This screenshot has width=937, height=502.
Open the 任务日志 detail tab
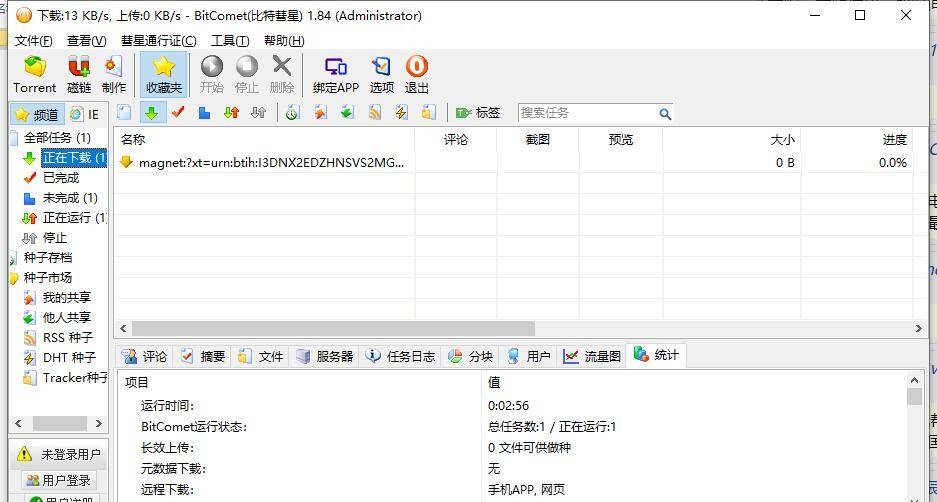402,356
